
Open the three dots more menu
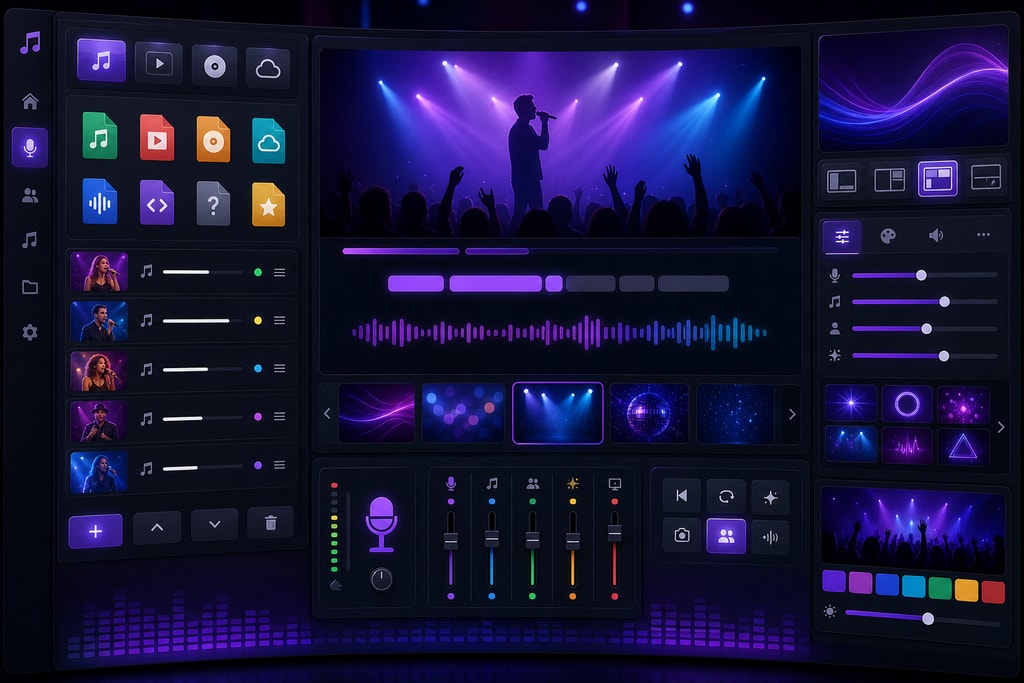(983, 234)
